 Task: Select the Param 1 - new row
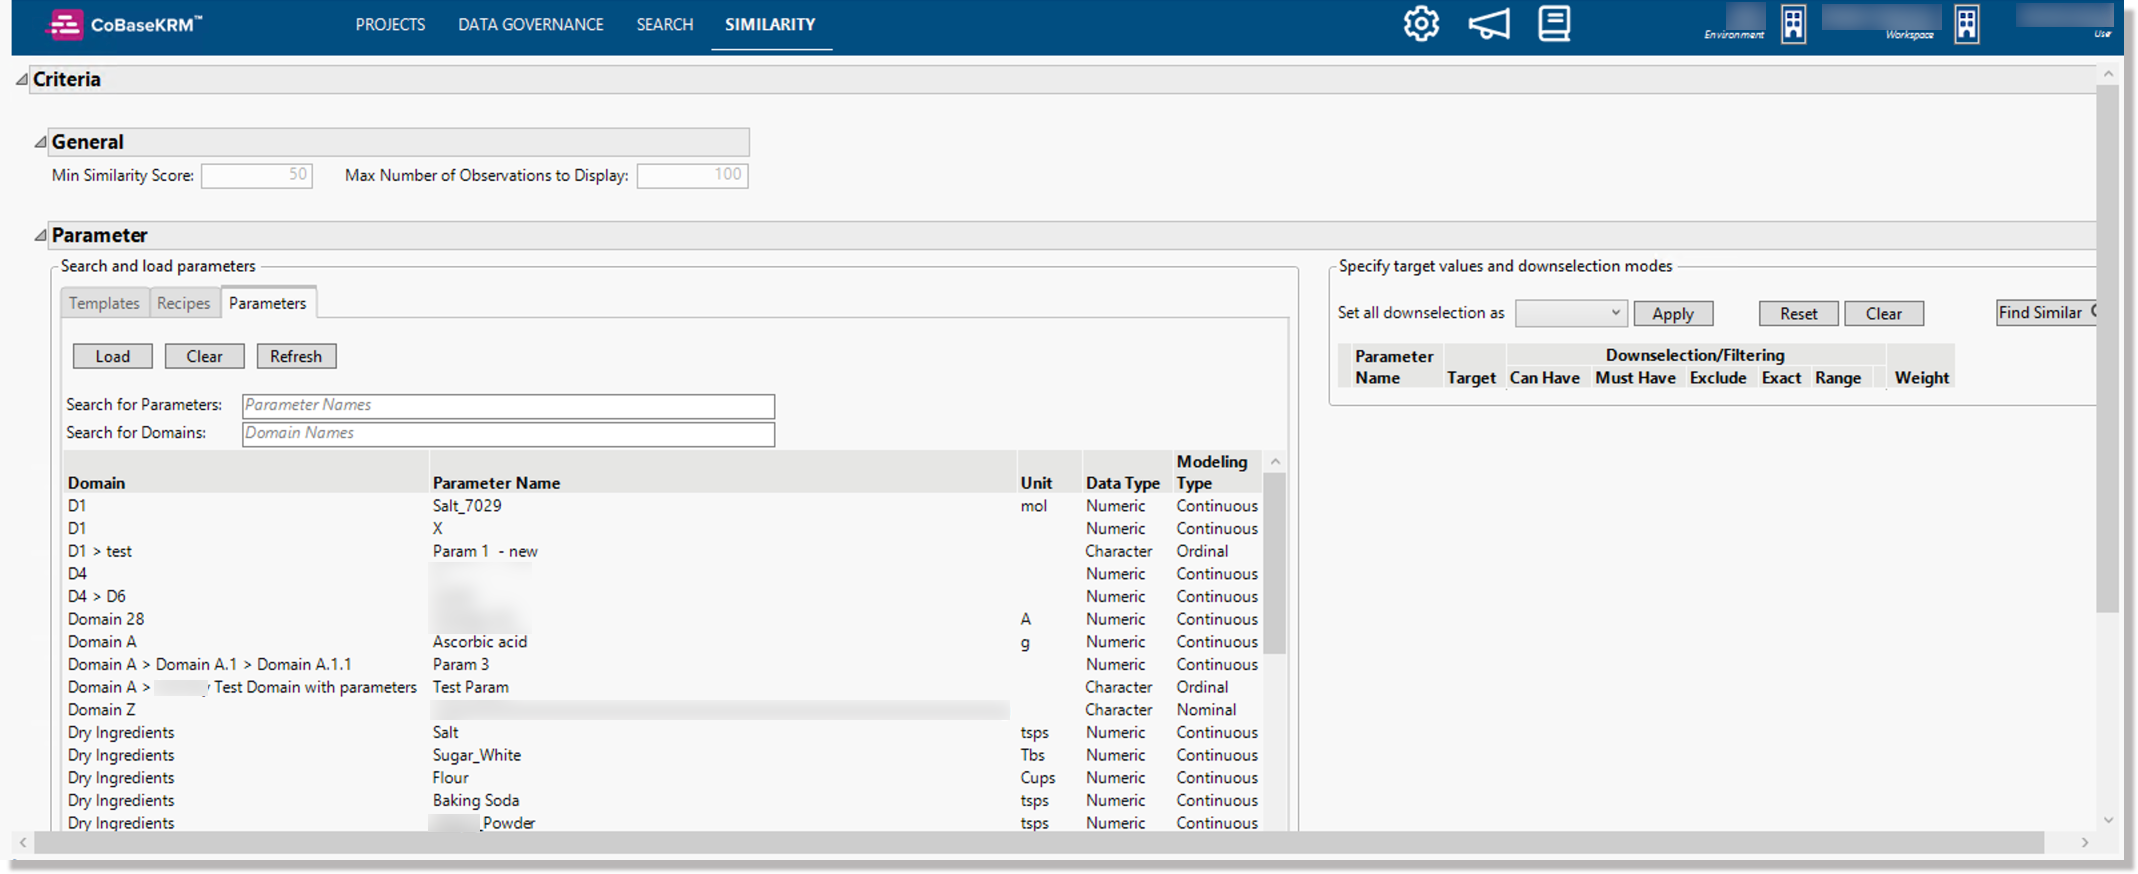[663, 551]
